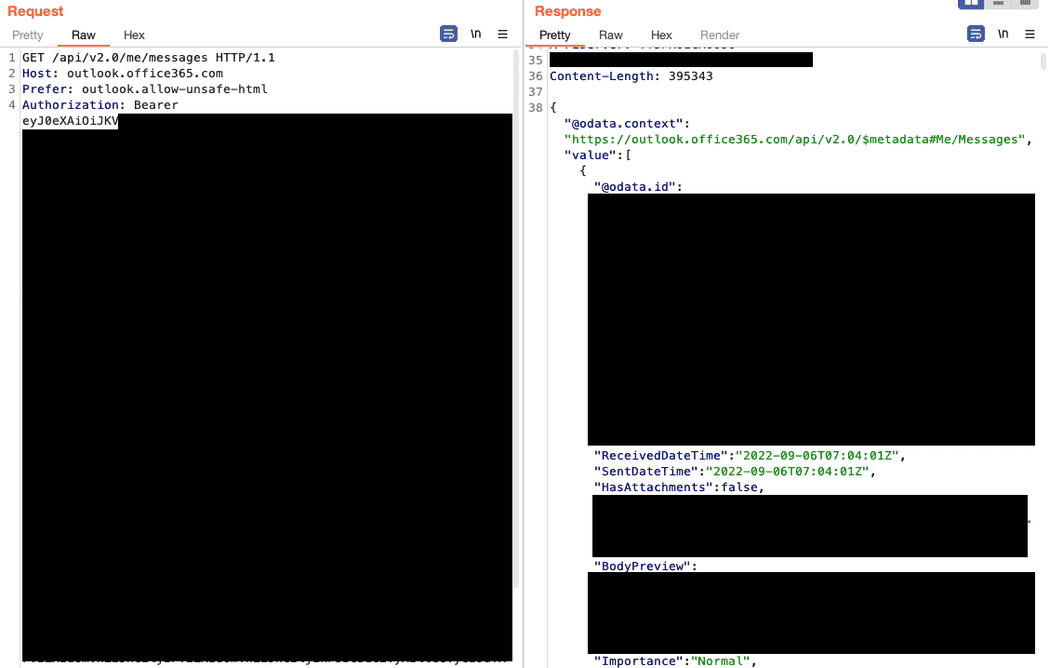Open the Hex tab in Request panel
This screenshot has width=1050, height=668.
click(x=134, y=35)
